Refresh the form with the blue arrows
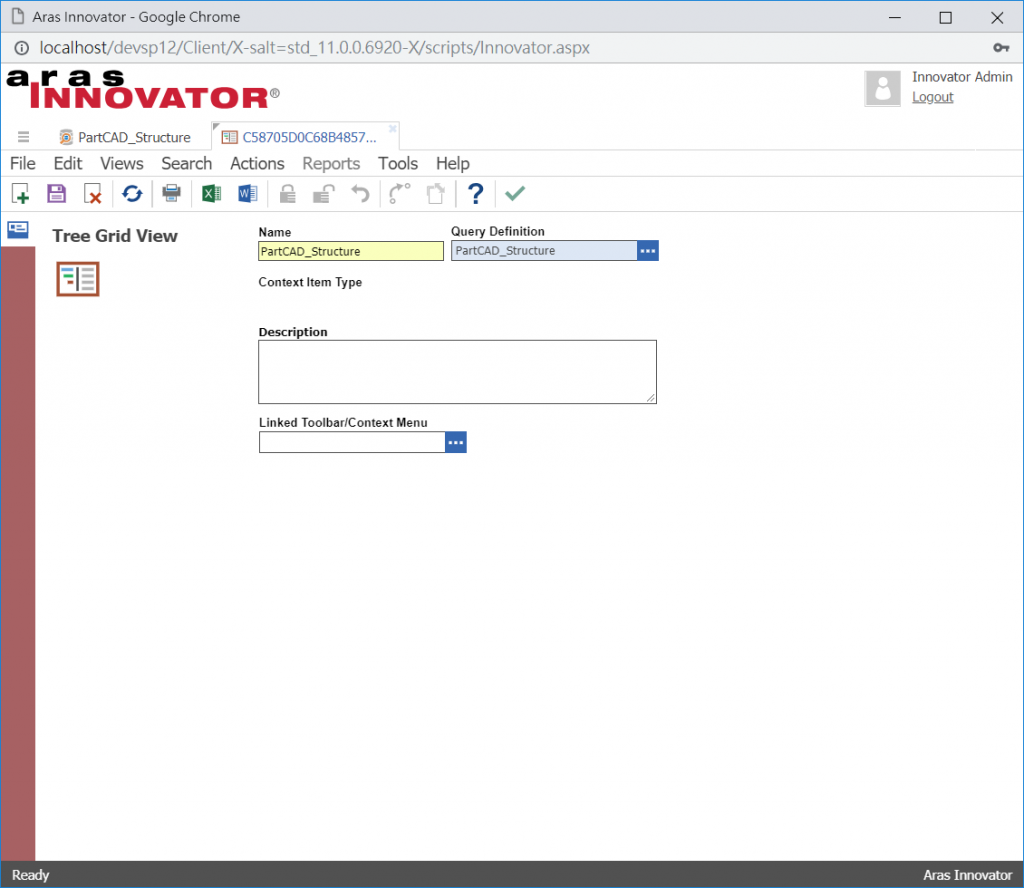This screenshot has width=1024, height=888. click(133, 194)
